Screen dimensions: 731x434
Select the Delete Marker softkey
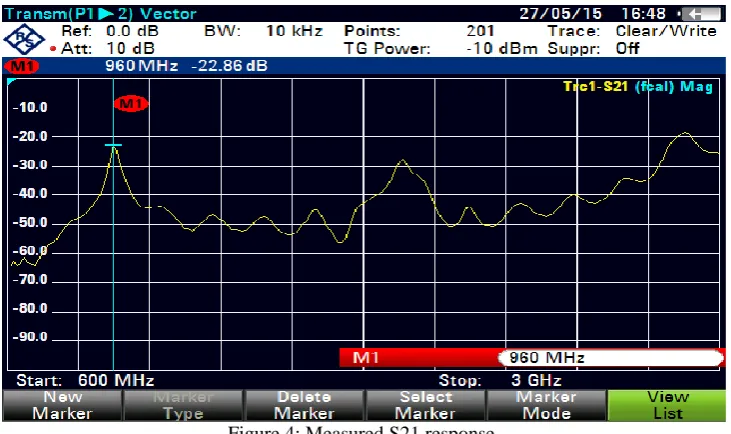click(304, 405)
